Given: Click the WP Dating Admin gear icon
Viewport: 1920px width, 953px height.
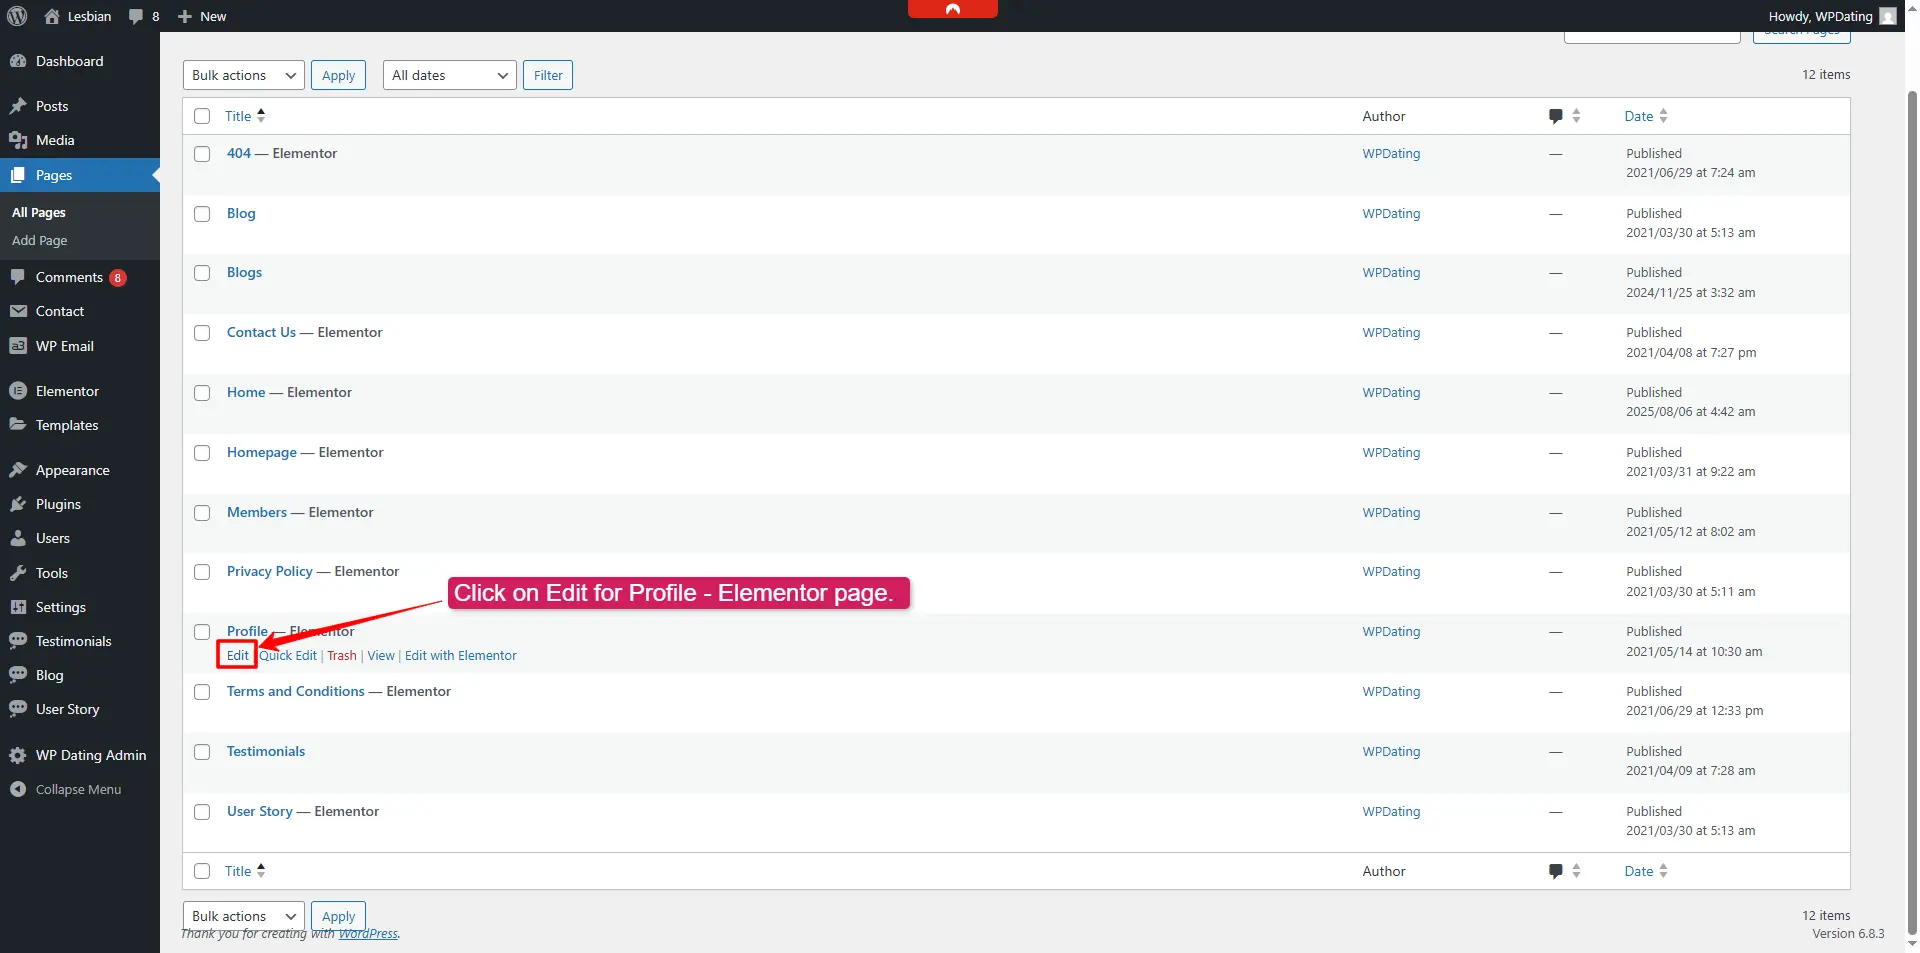Looking at the screenshot, I should point(18,755).
